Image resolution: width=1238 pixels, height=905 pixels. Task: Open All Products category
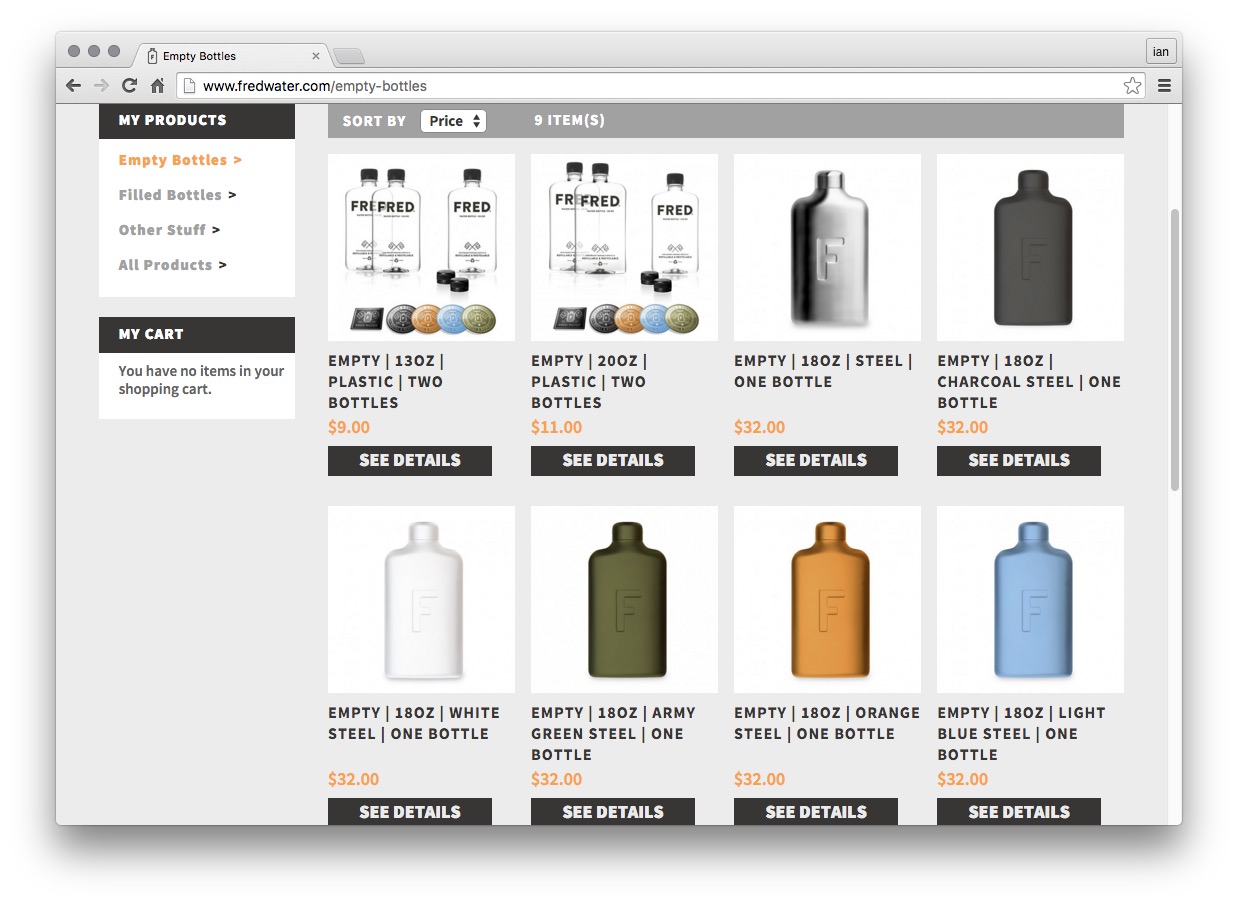tap(165, 265)
